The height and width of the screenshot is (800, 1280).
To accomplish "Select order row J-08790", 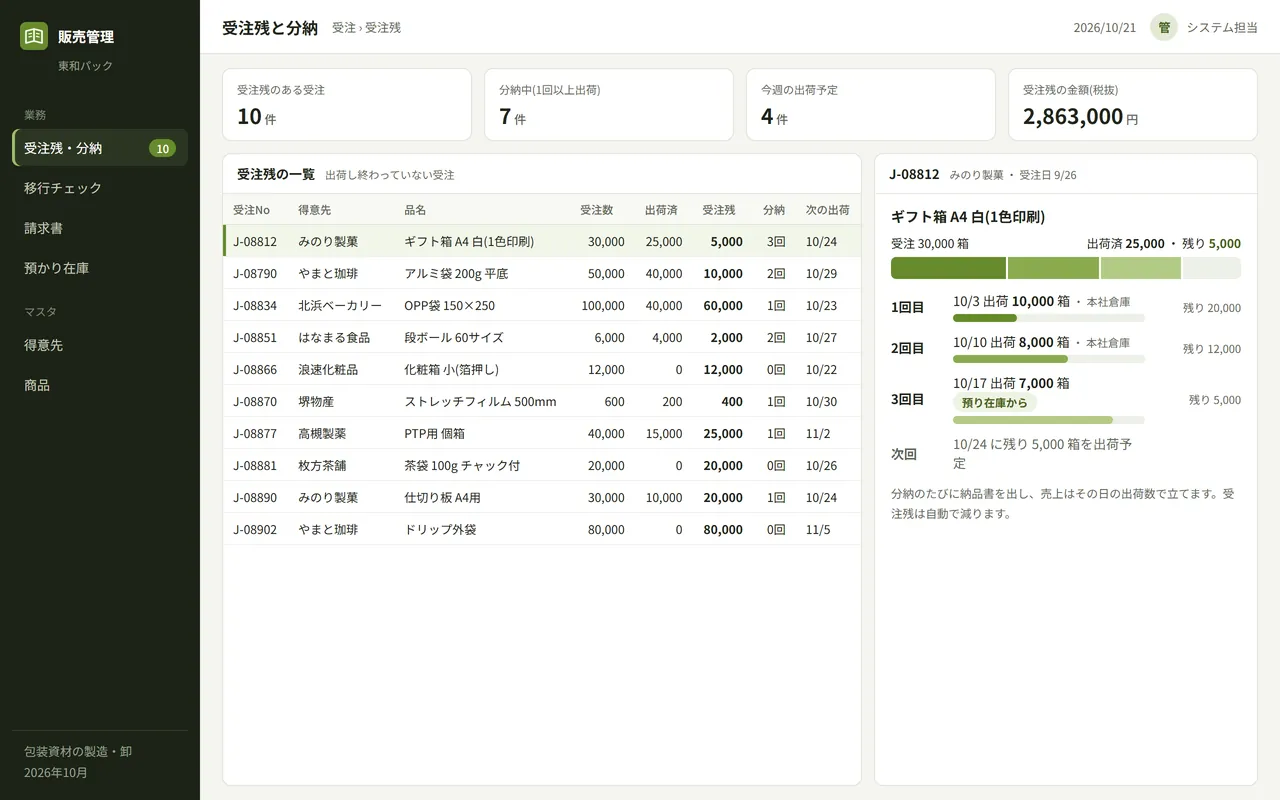I will click(541, 273).
